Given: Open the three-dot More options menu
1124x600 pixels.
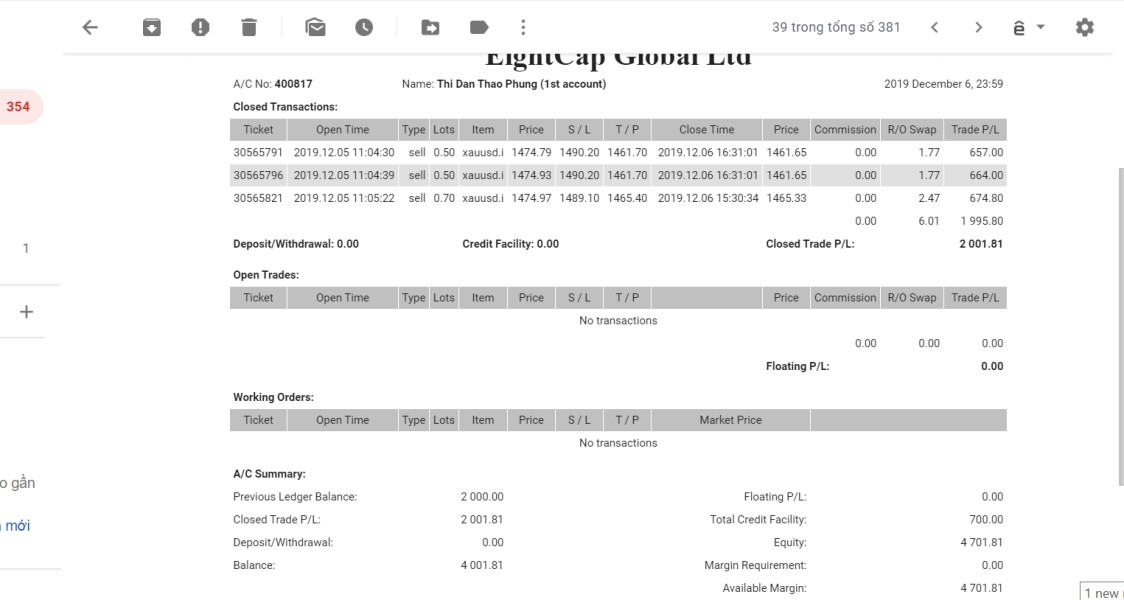Looking at the screenshot, I should click(523, 28).
